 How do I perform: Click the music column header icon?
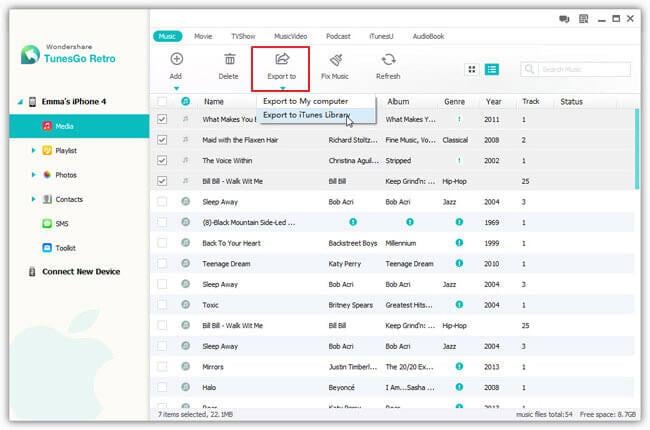point(186,101)
